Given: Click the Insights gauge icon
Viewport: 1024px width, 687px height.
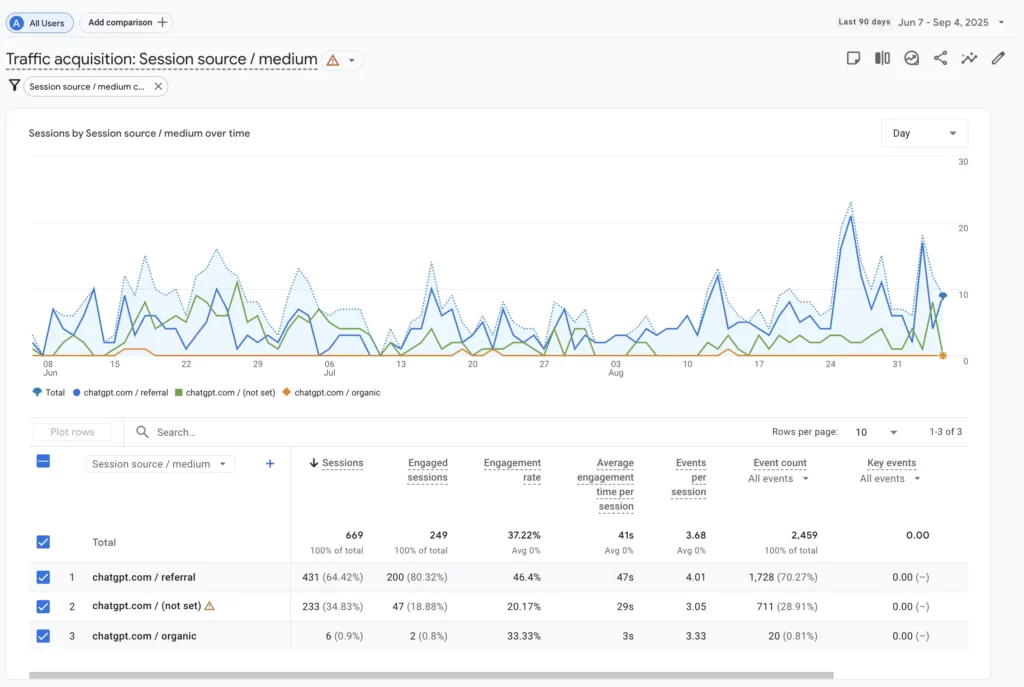Looking at the screenshot, I should [911, 58].
